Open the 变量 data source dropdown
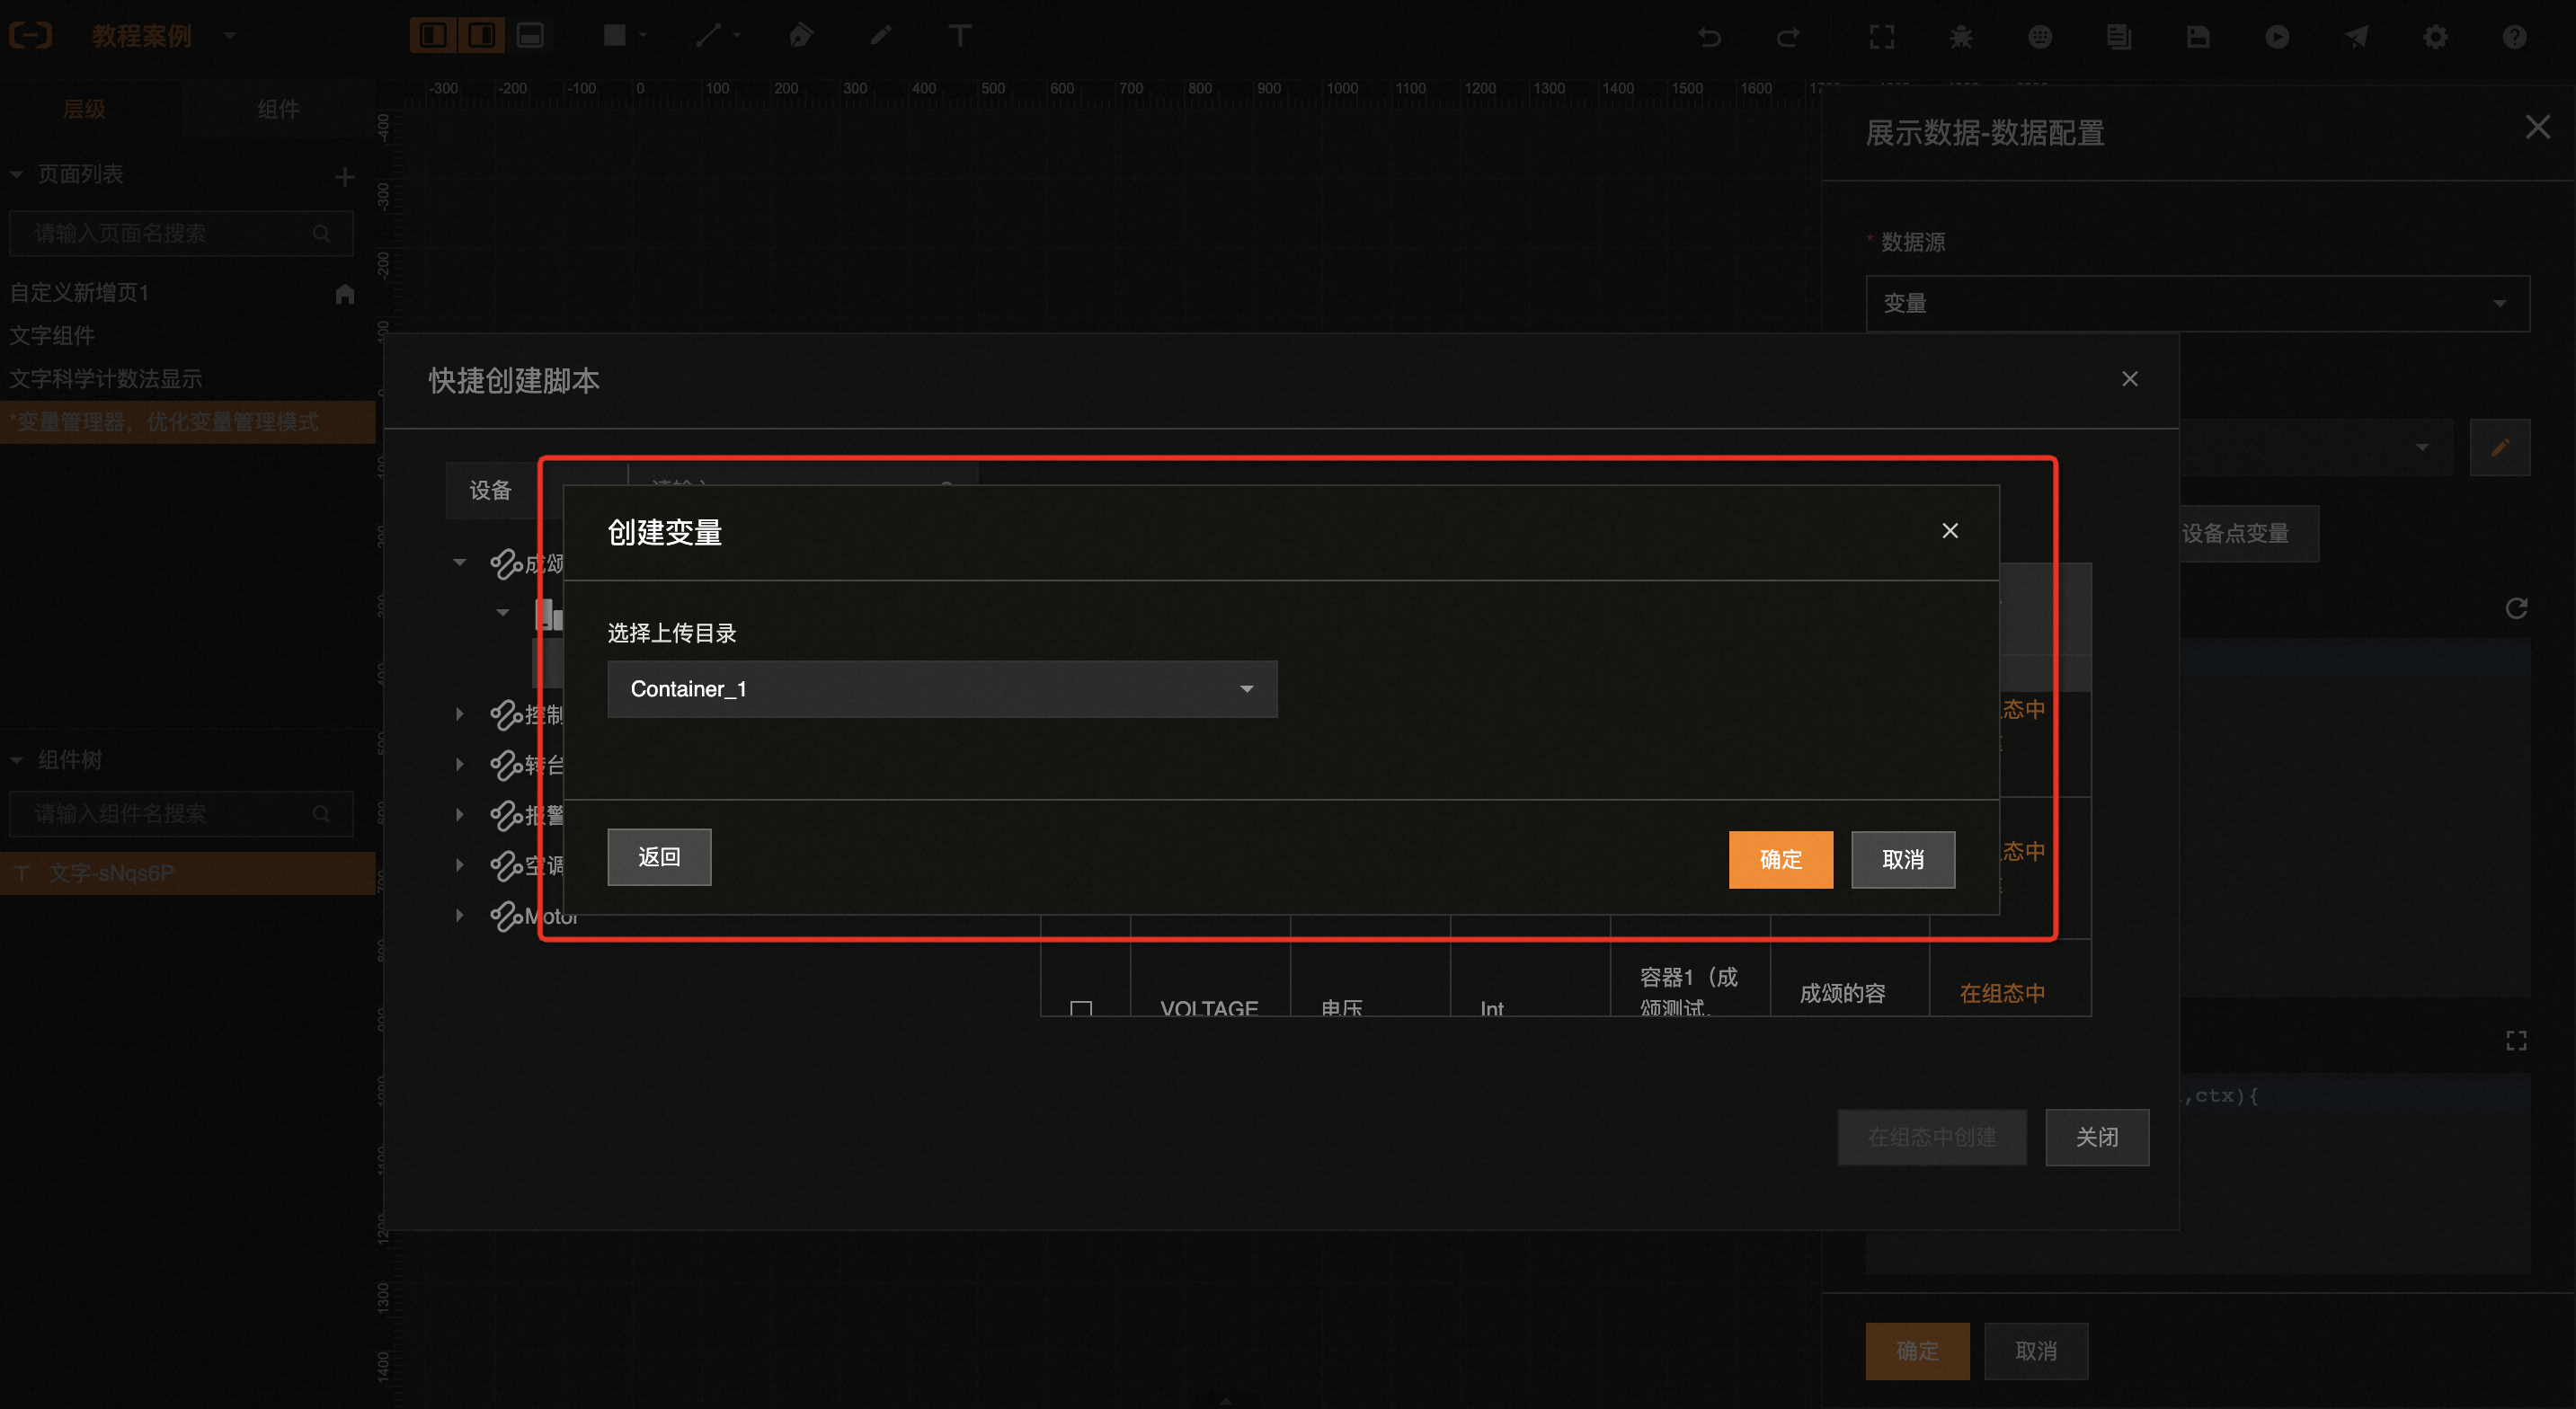Viewport: 2576px width, 1409px height. point(2196,303)
